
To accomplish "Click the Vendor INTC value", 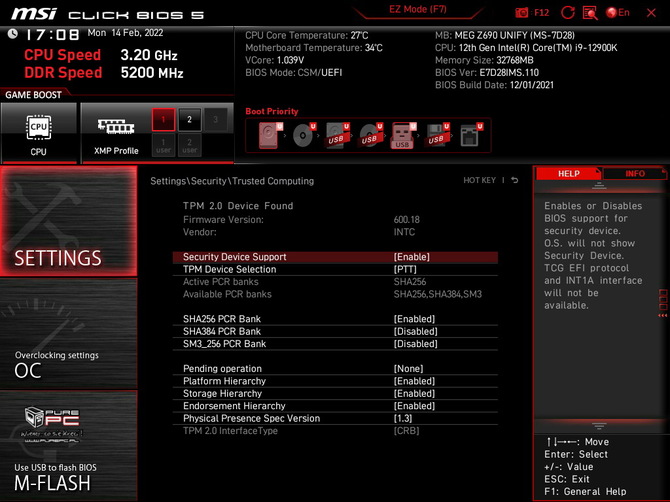I will (x=404, y=232).
